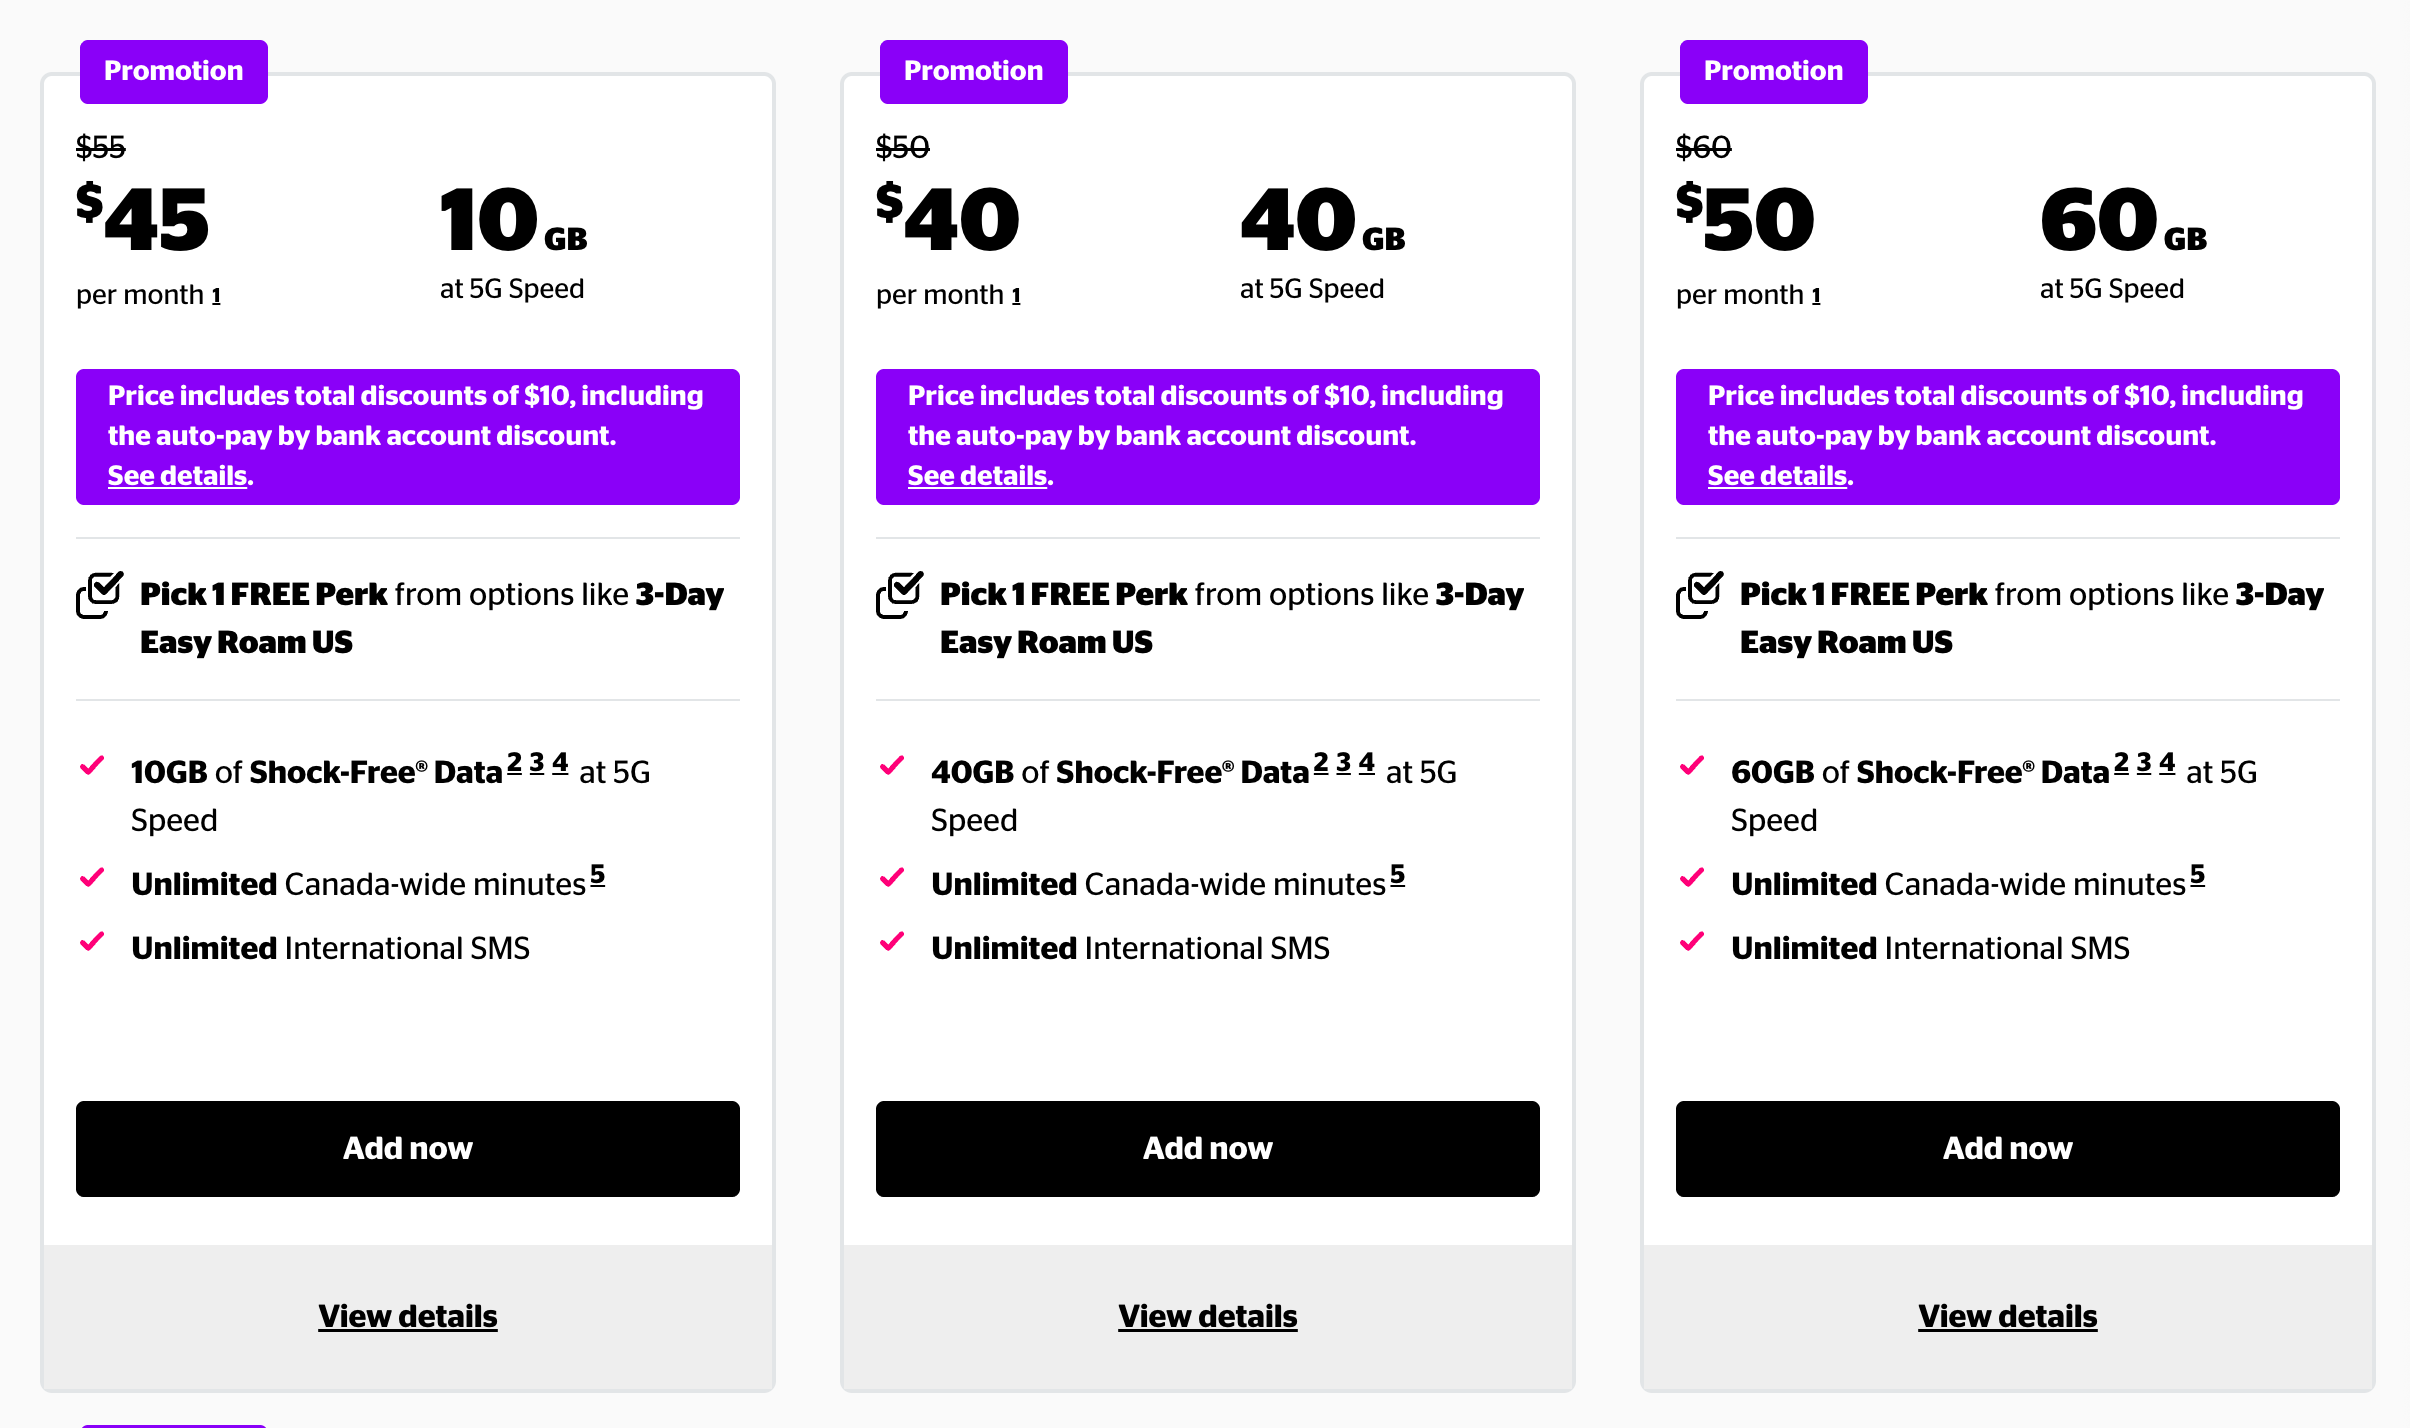Open footnote 1 next to $45 per month
The image size is (2410, 1428).
(x=216, y=296)
